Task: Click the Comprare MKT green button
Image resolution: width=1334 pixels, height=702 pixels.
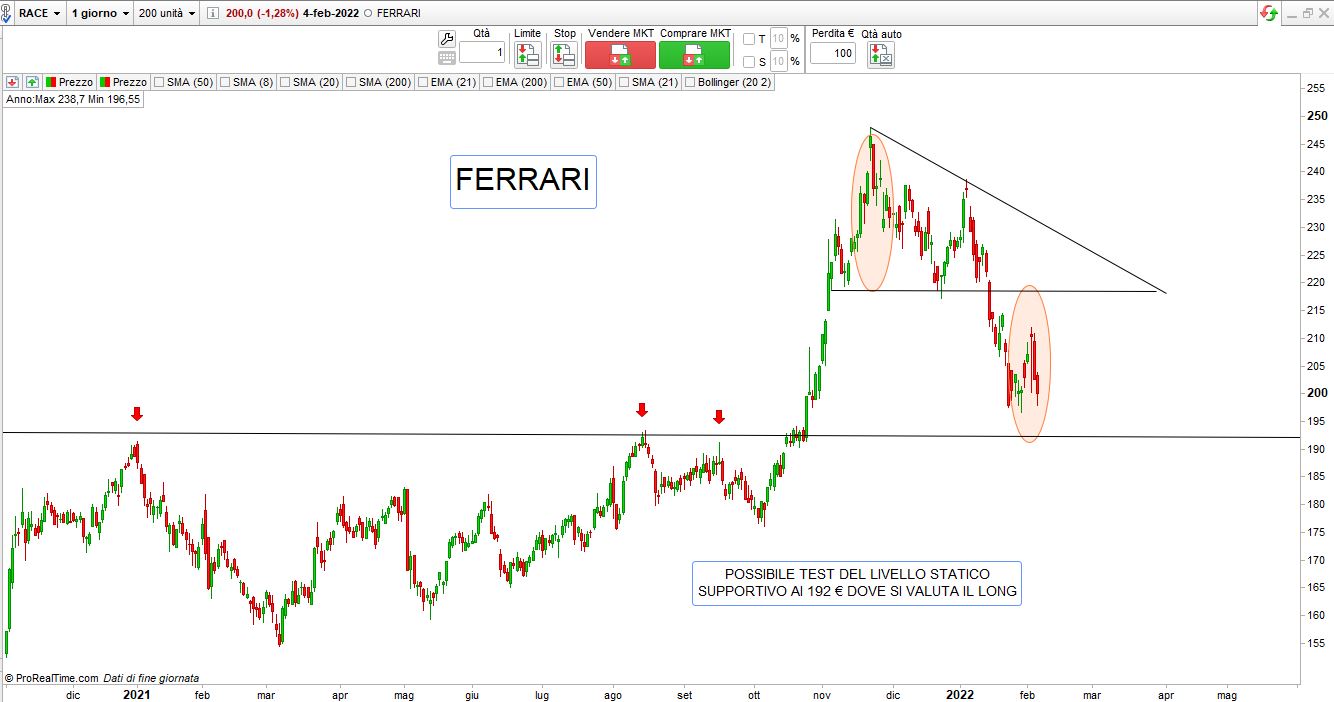Action: click(695, 54)
